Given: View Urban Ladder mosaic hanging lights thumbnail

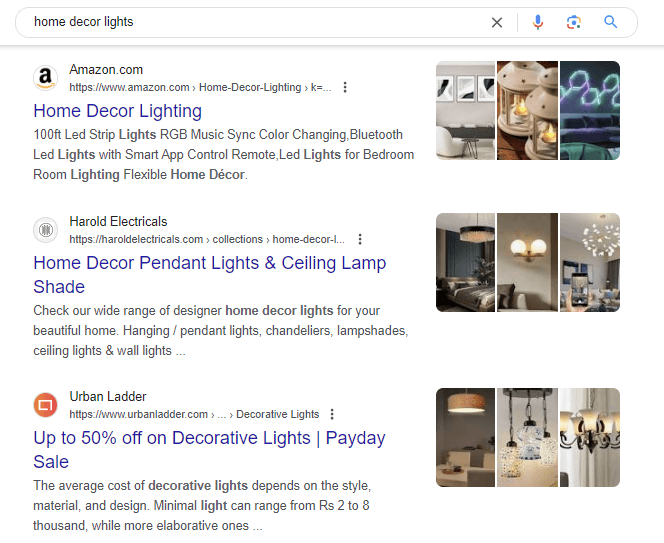Looking at the screenshot, I should tap(527, 438).
